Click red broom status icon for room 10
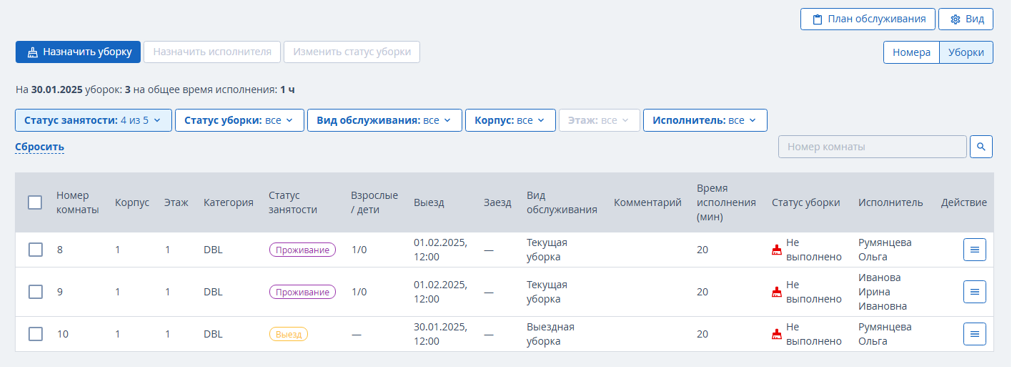The height and width of the screenshot is (367, 1011). click(777, 334)
